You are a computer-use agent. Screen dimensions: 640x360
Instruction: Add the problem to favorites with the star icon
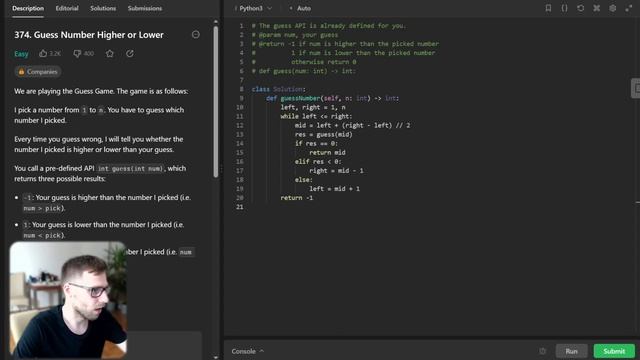click(109, 53)
